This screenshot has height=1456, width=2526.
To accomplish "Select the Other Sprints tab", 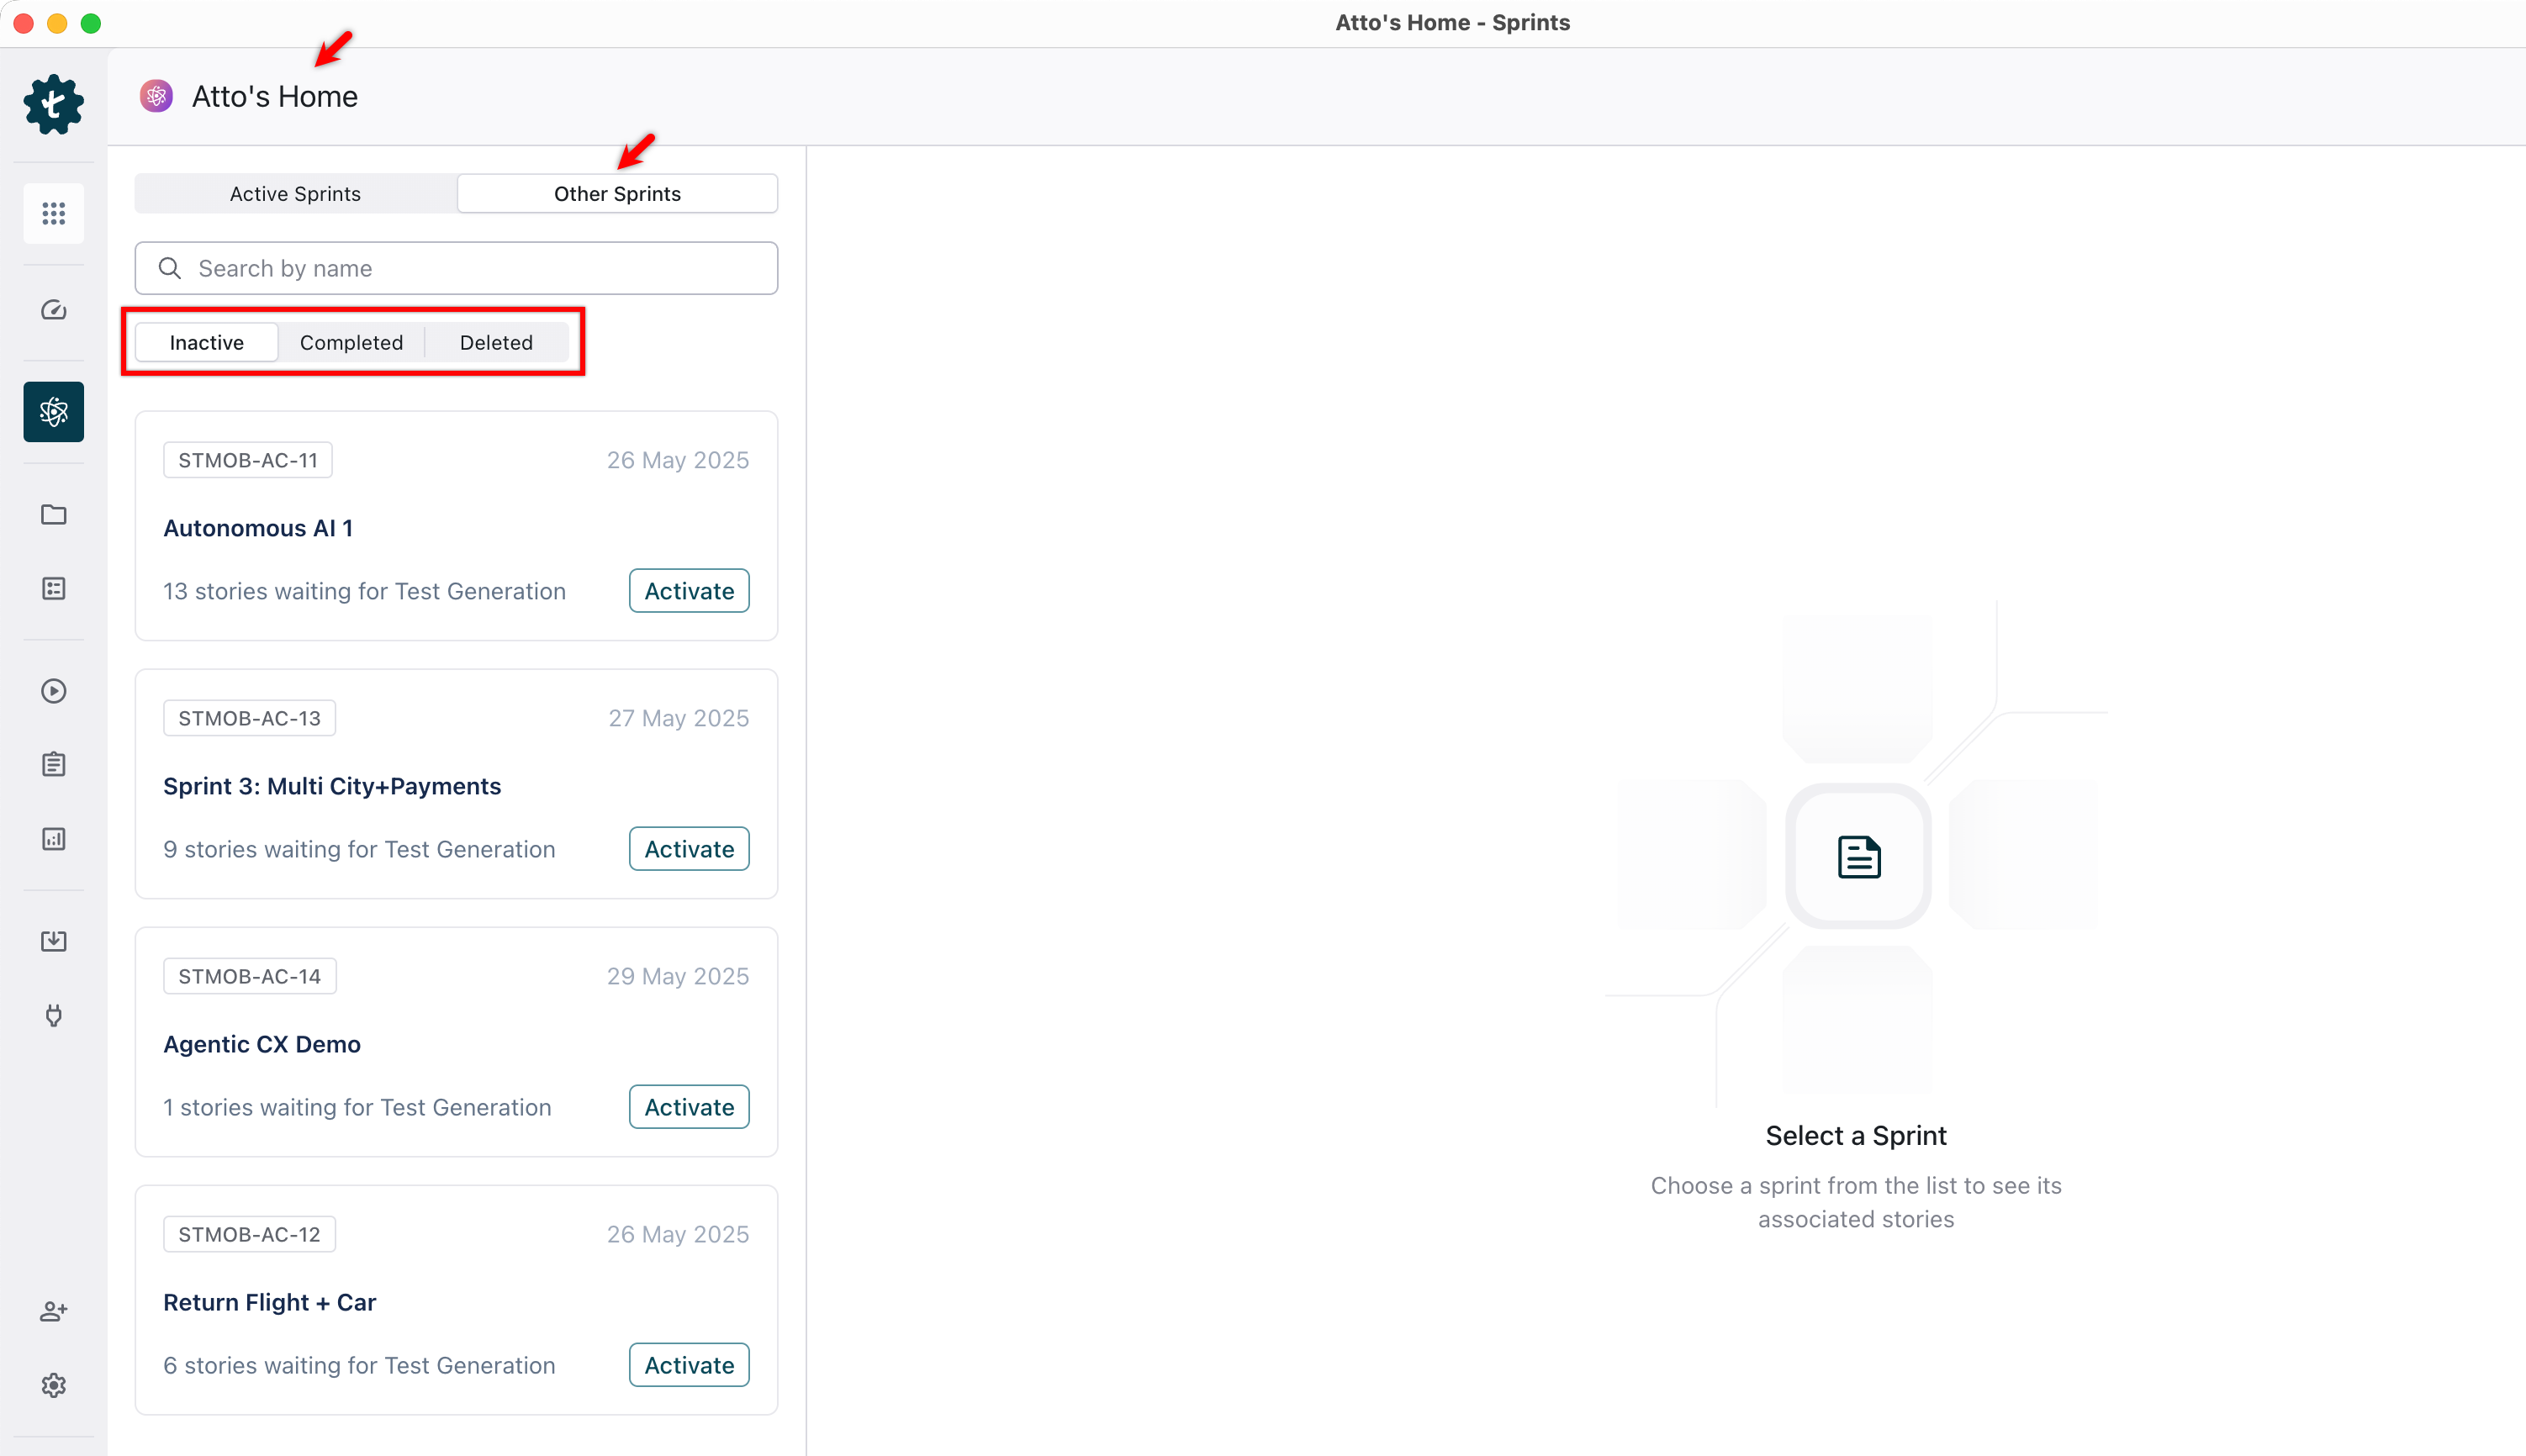I will [617, 194].
